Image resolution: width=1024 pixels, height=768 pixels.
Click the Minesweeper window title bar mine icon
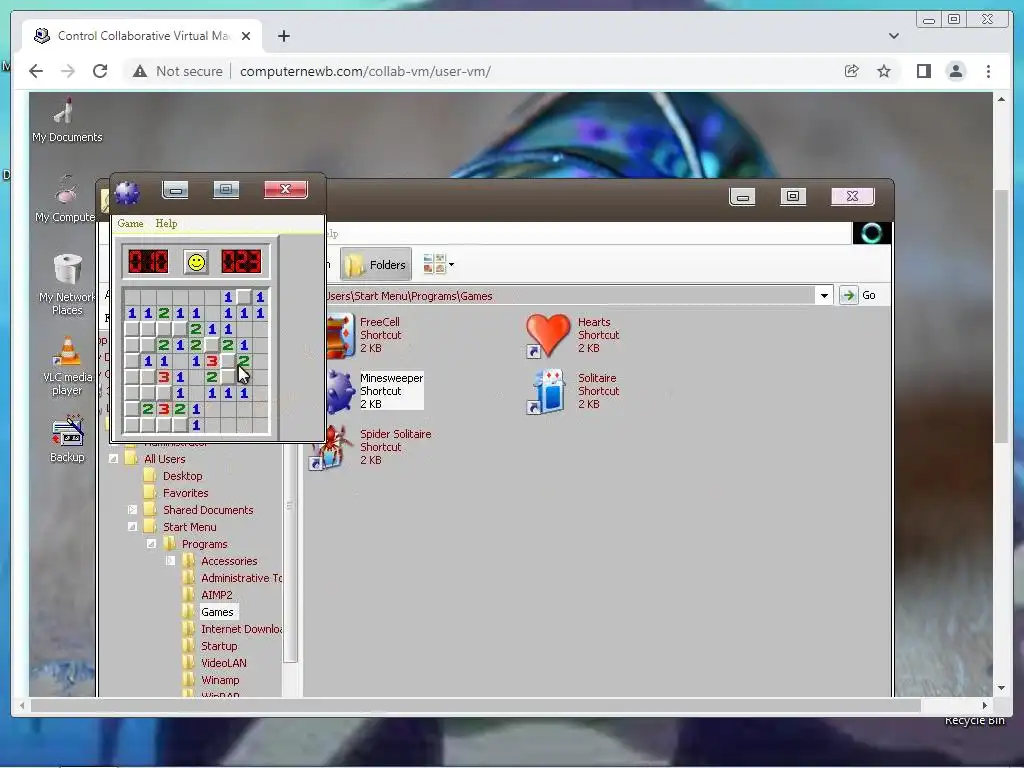pos(127,193)
